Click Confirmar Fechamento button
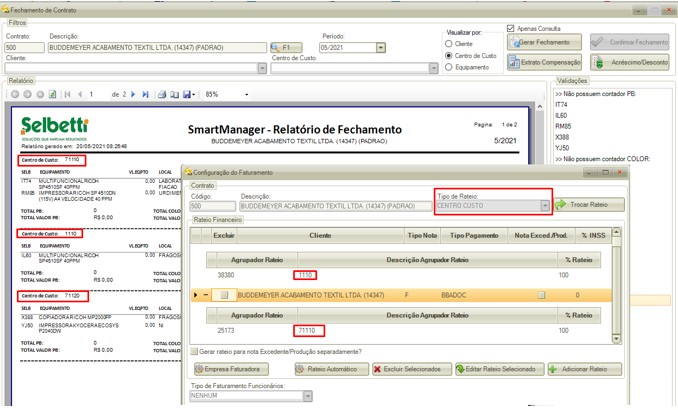The image size is (678, 410). [630, 42]
